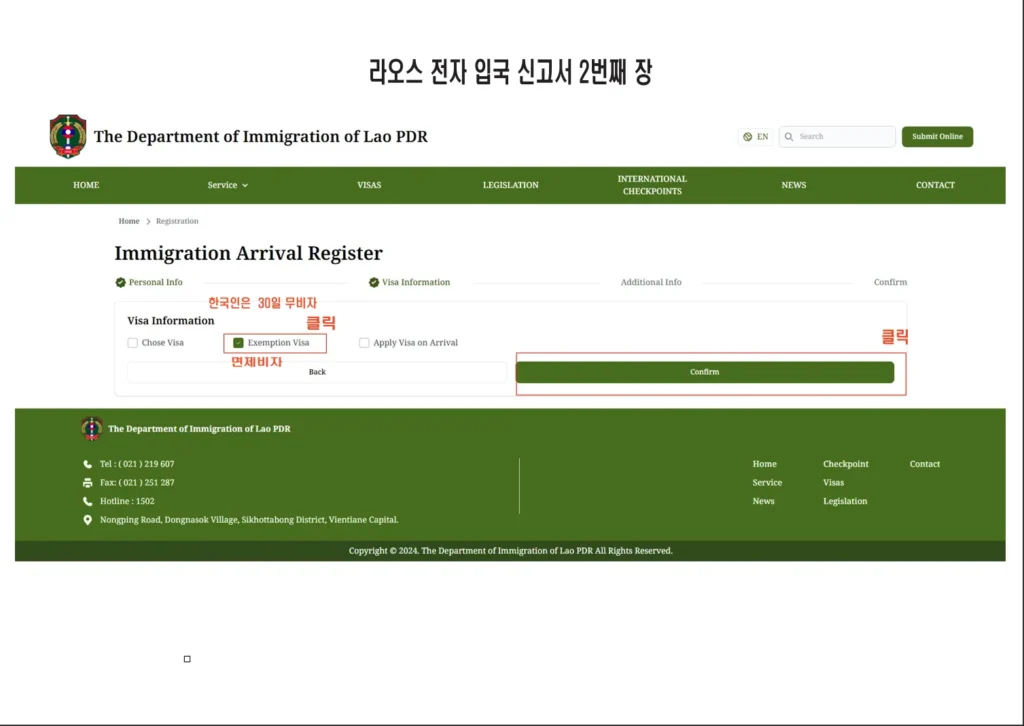Click the telephone icon next to Tel number
This screenshot has width=1024, height=726.
pyautogui.click(x=86, y=464)
